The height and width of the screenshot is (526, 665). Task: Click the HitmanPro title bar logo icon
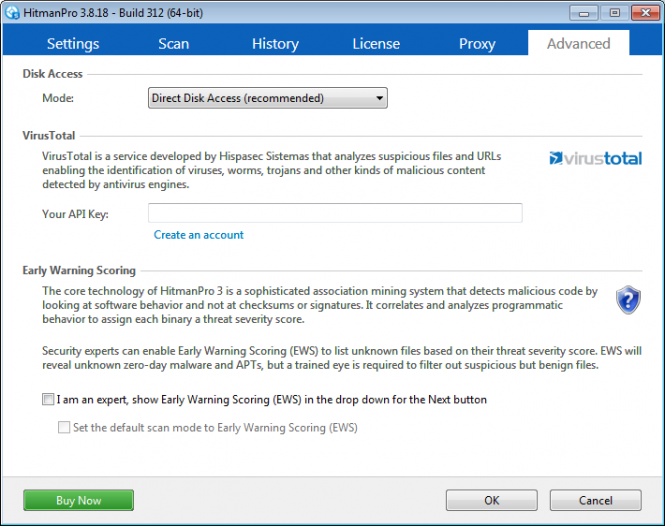tap(12, 13)
